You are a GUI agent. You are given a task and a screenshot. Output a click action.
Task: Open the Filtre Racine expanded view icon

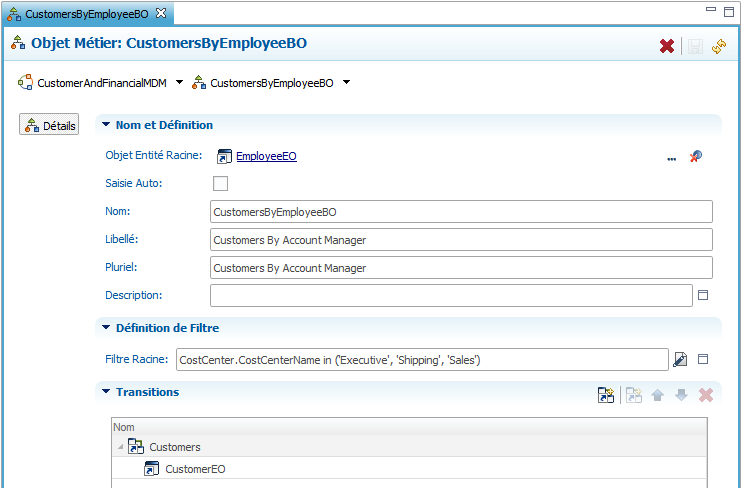coord(703,359)
